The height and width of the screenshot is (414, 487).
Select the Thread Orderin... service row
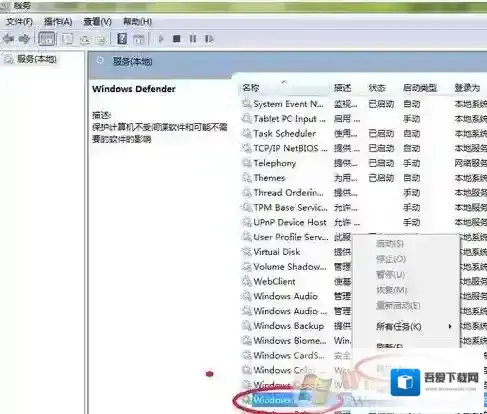point(364,193)
